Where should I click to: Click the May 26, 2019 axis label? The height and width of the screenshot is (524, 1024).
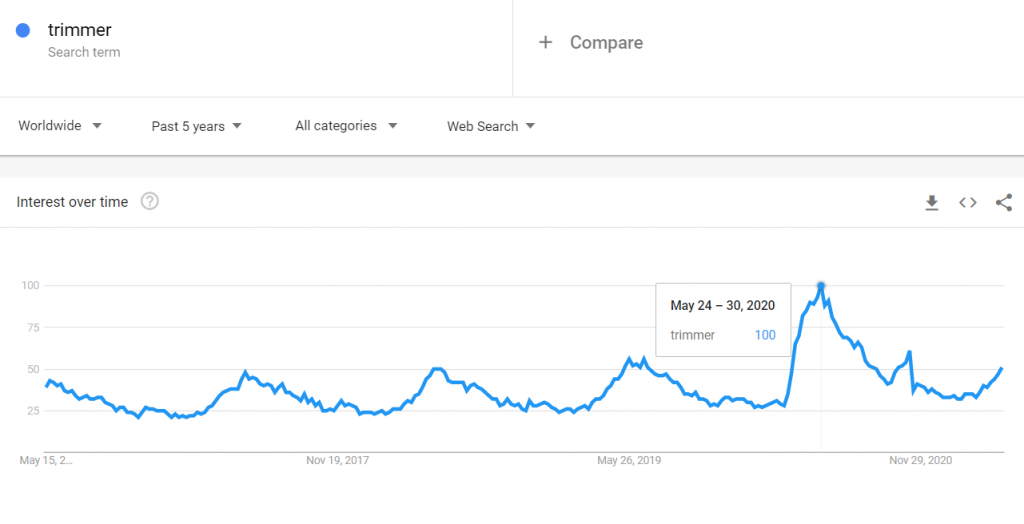pos(629,461)
